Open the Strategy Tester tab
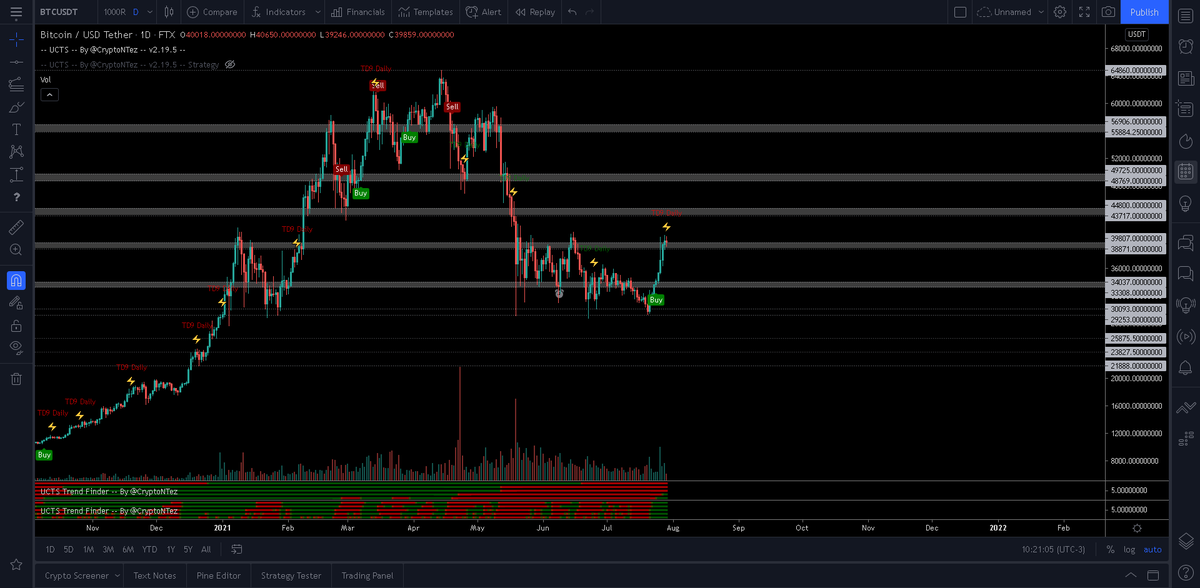Image resolution: width=1200 pixels, height=588 pixels. click(291, 575)
